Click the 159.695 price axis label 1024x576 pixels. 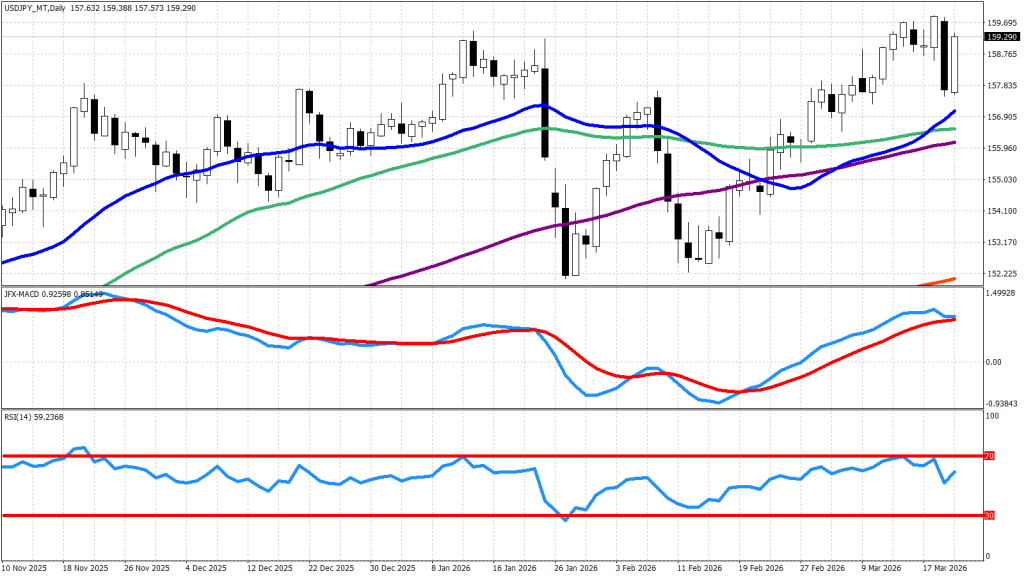coord(1002,23)
